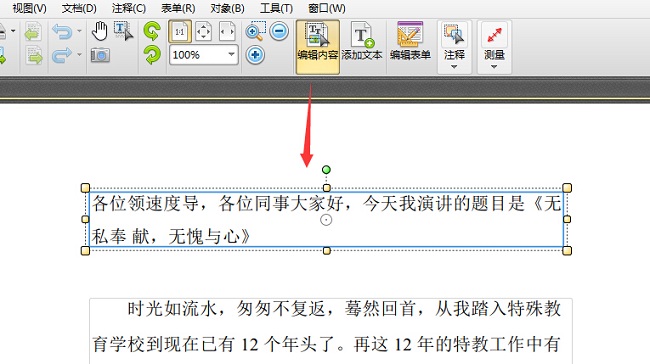Select the Hand tool
Image resolution: width=650 pixels, height=364 pixels.
click(x=99, y=31)
